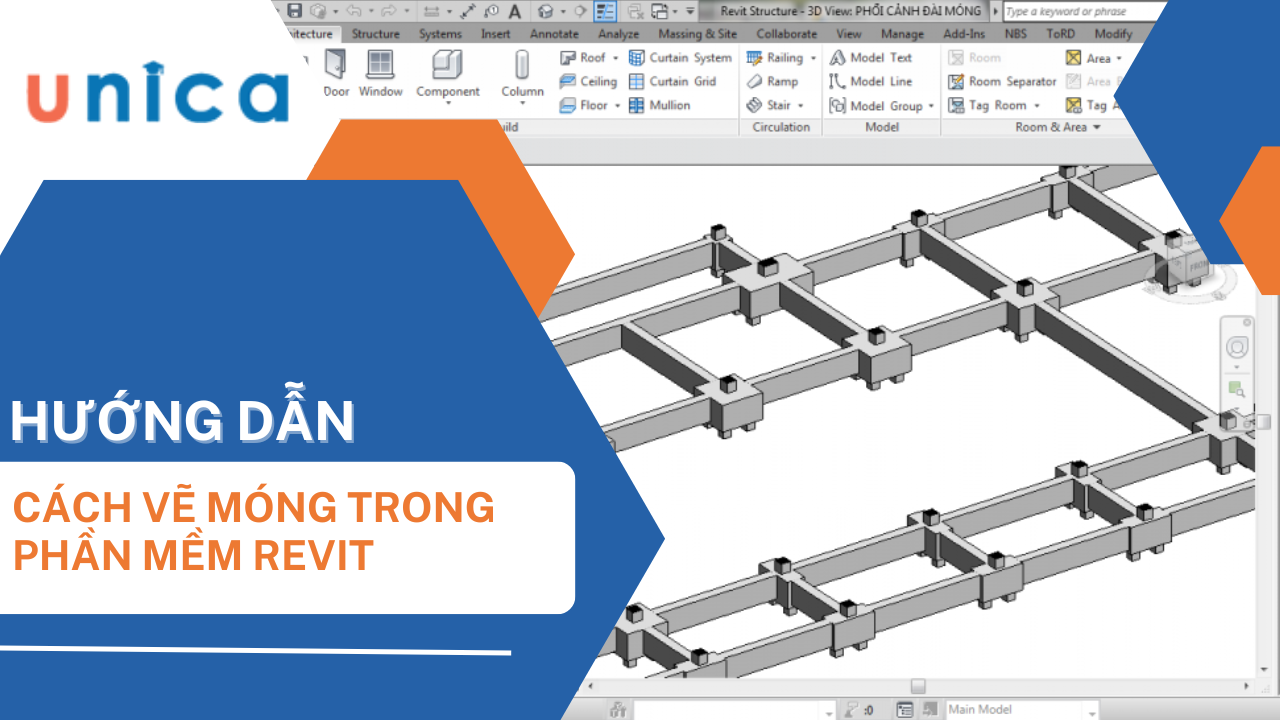Switch to the Annotate tab

[554, 34]
